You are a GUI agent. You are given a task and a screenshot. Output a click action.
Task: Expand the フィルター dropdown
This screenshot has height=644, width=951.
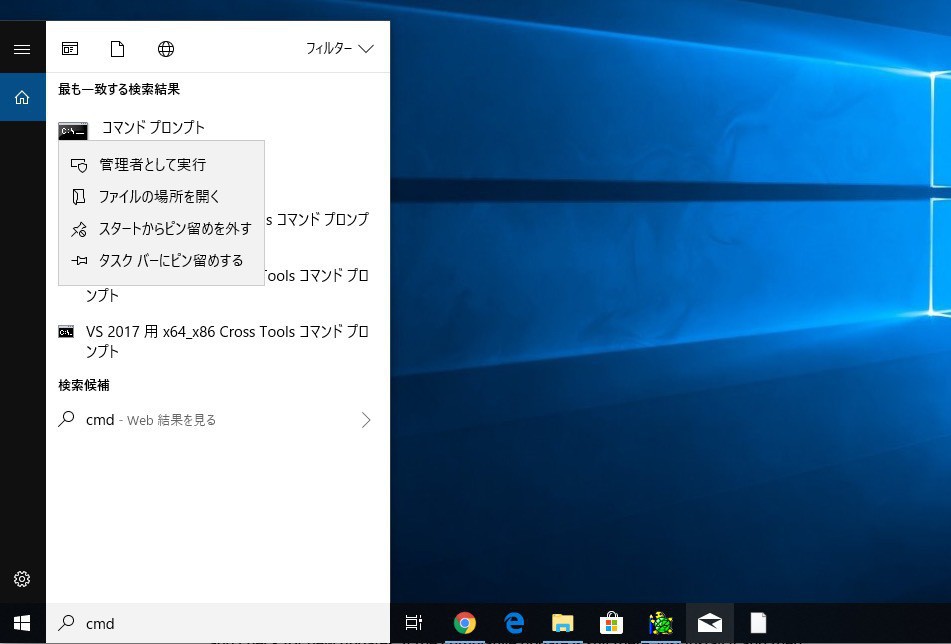click(339, 49)
